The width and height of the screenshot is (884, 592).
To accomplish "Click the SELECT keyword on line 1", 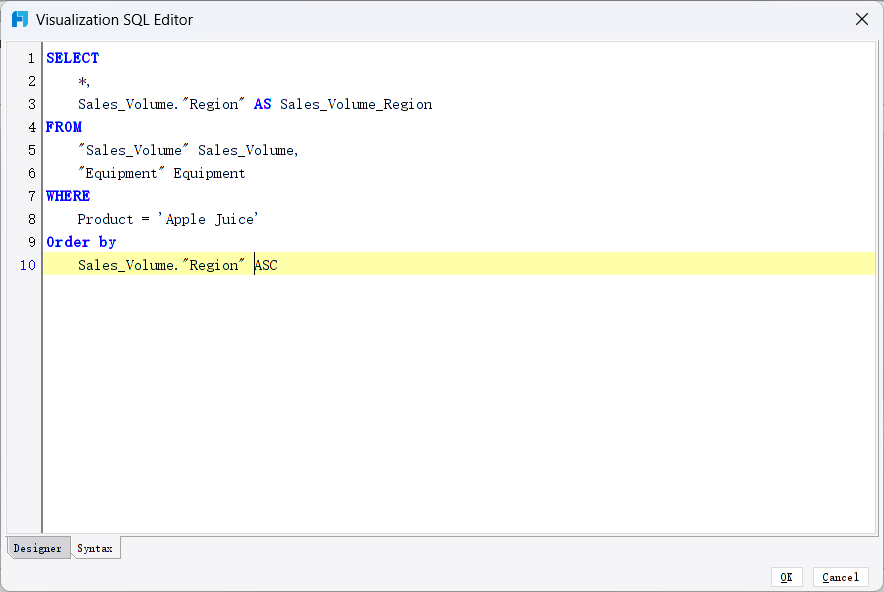I will click(x=73, y=58).
